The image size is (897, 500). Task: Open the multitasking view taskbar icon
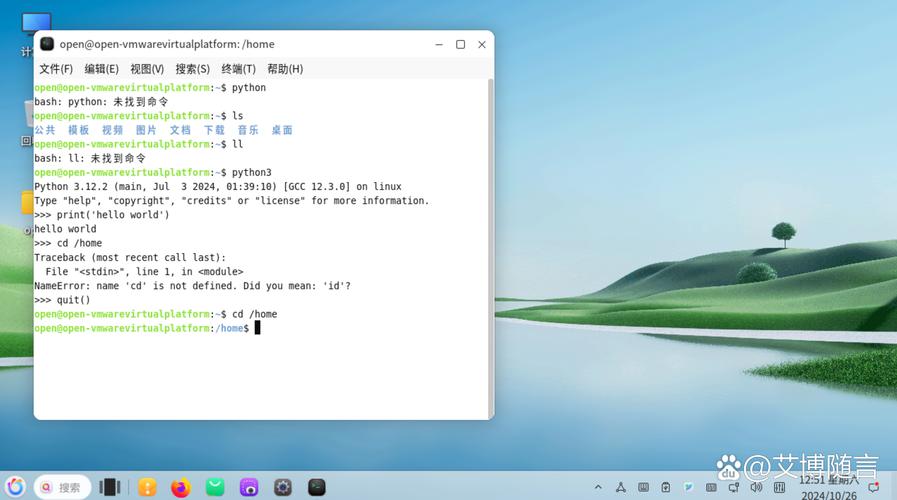click(110, 487)
